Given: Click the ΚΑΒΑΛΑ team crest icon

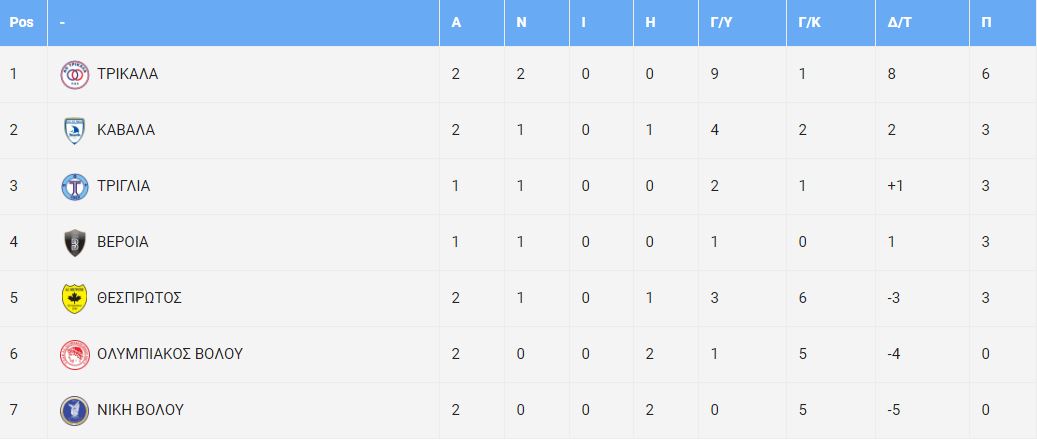Looking at the screenshot, I should tap(74, 130).
